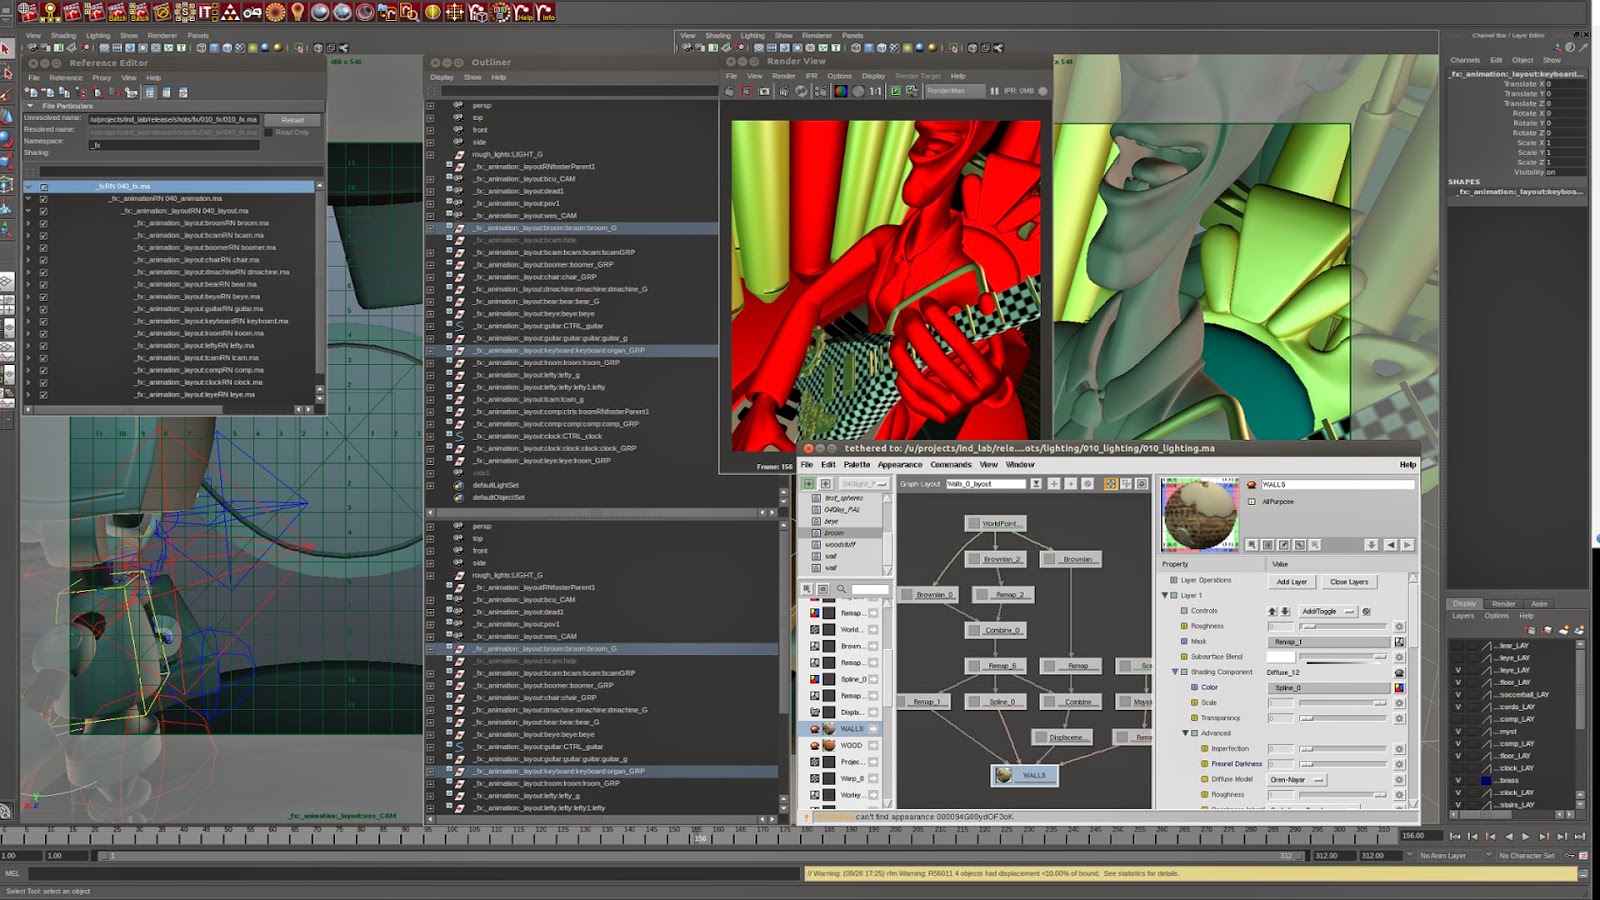Collapse the File Particulars section
The width and height of the screenshot is (1600, 900).
[30, 105]
